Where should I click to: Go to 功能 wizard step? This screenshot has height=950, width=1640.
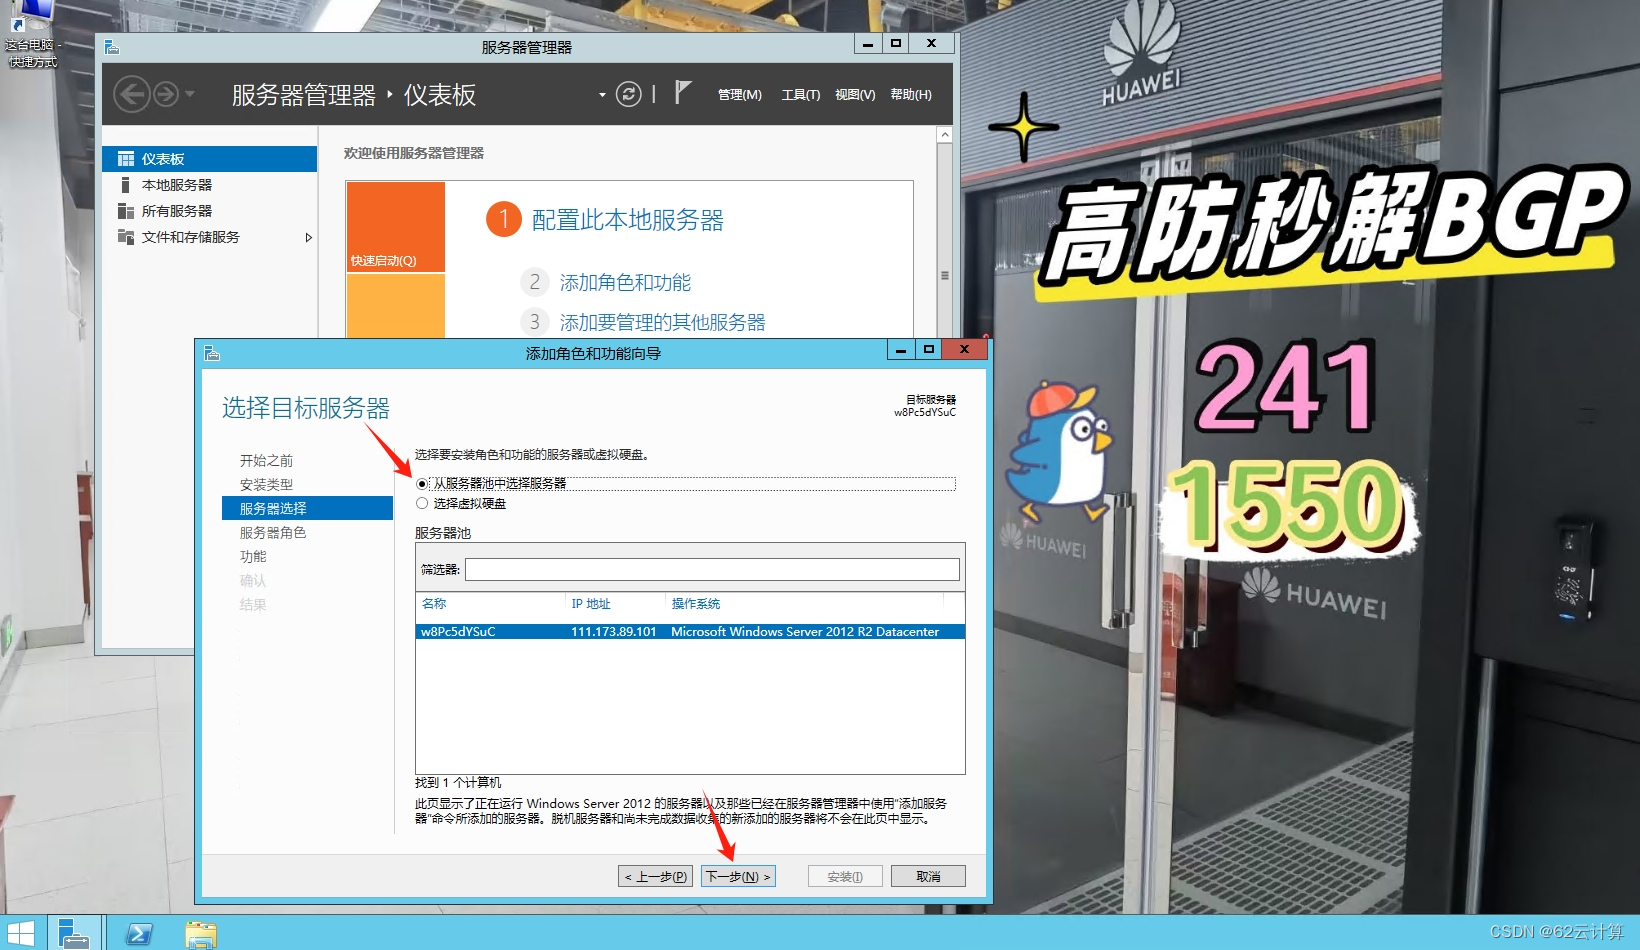click(253, 557)
